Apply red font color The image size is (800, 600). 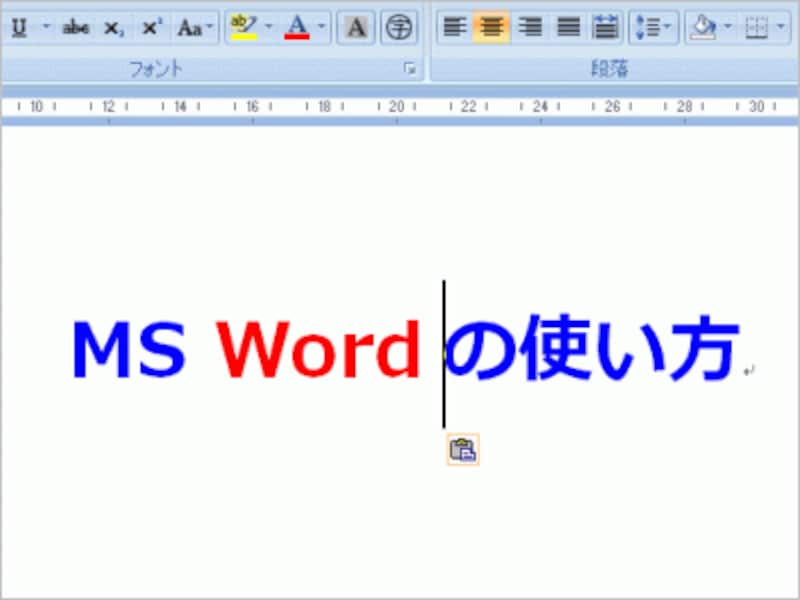click(297, 27)
